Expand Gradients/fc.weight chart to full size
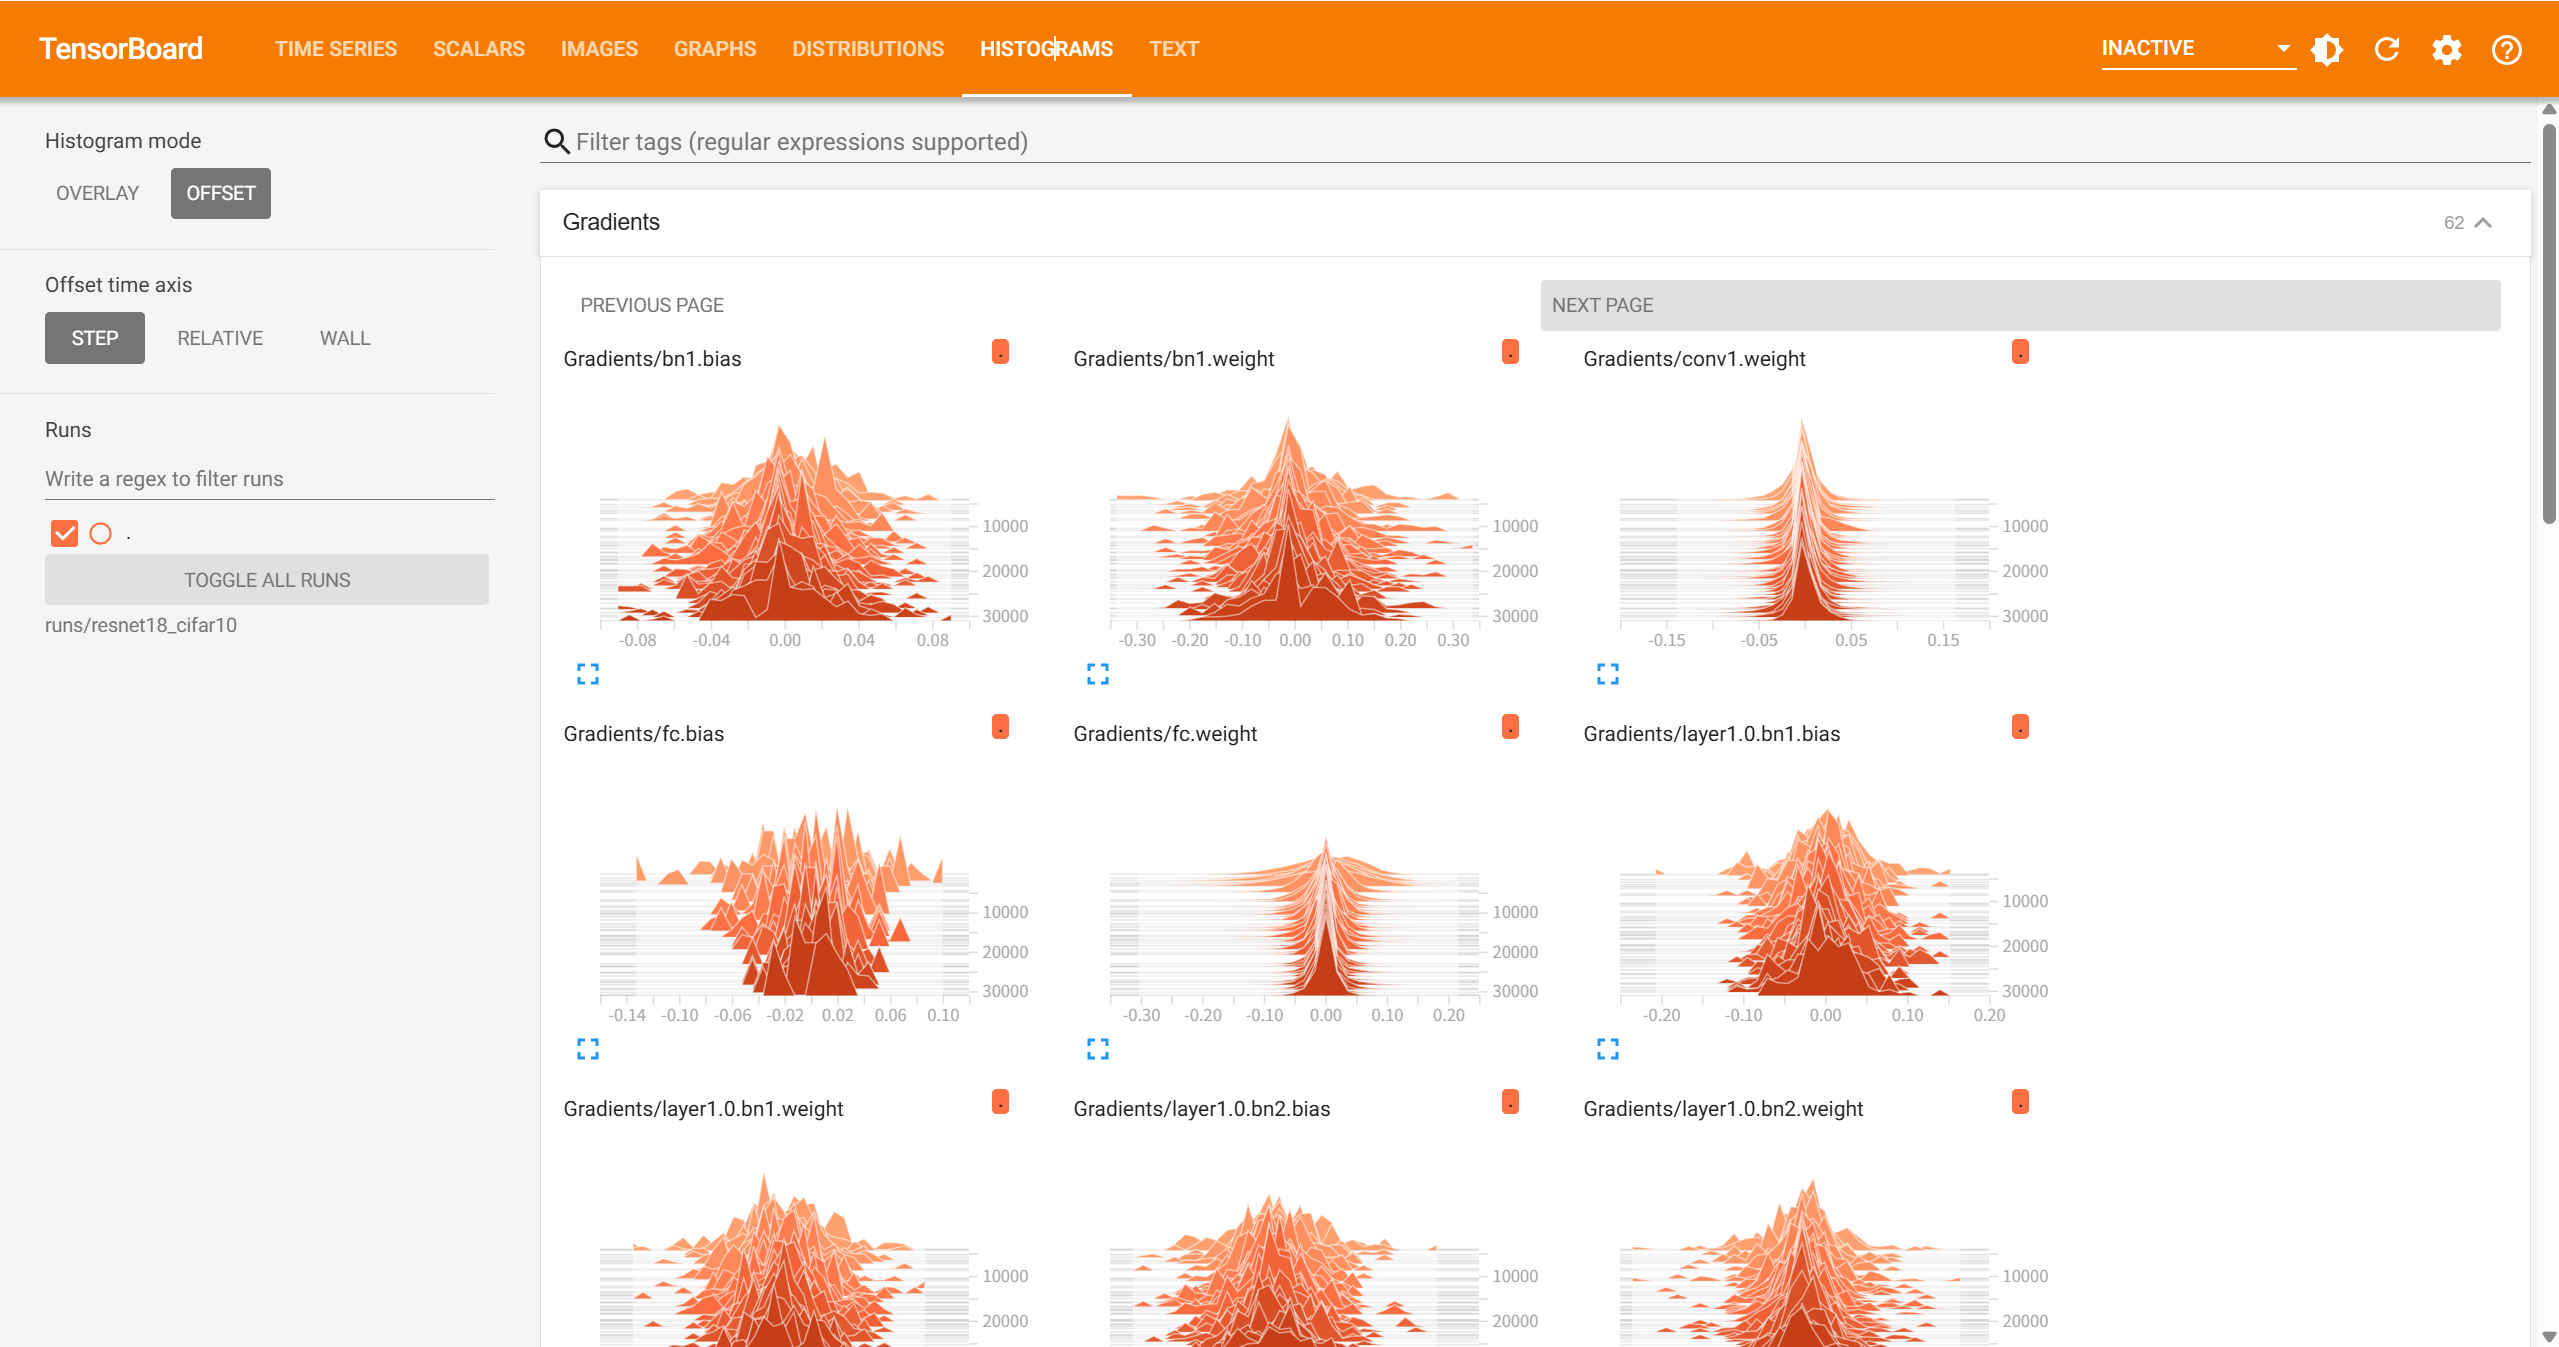Image resolution: width=2559 pixels, height=1347 pixels. (x=1098, y=1049)
